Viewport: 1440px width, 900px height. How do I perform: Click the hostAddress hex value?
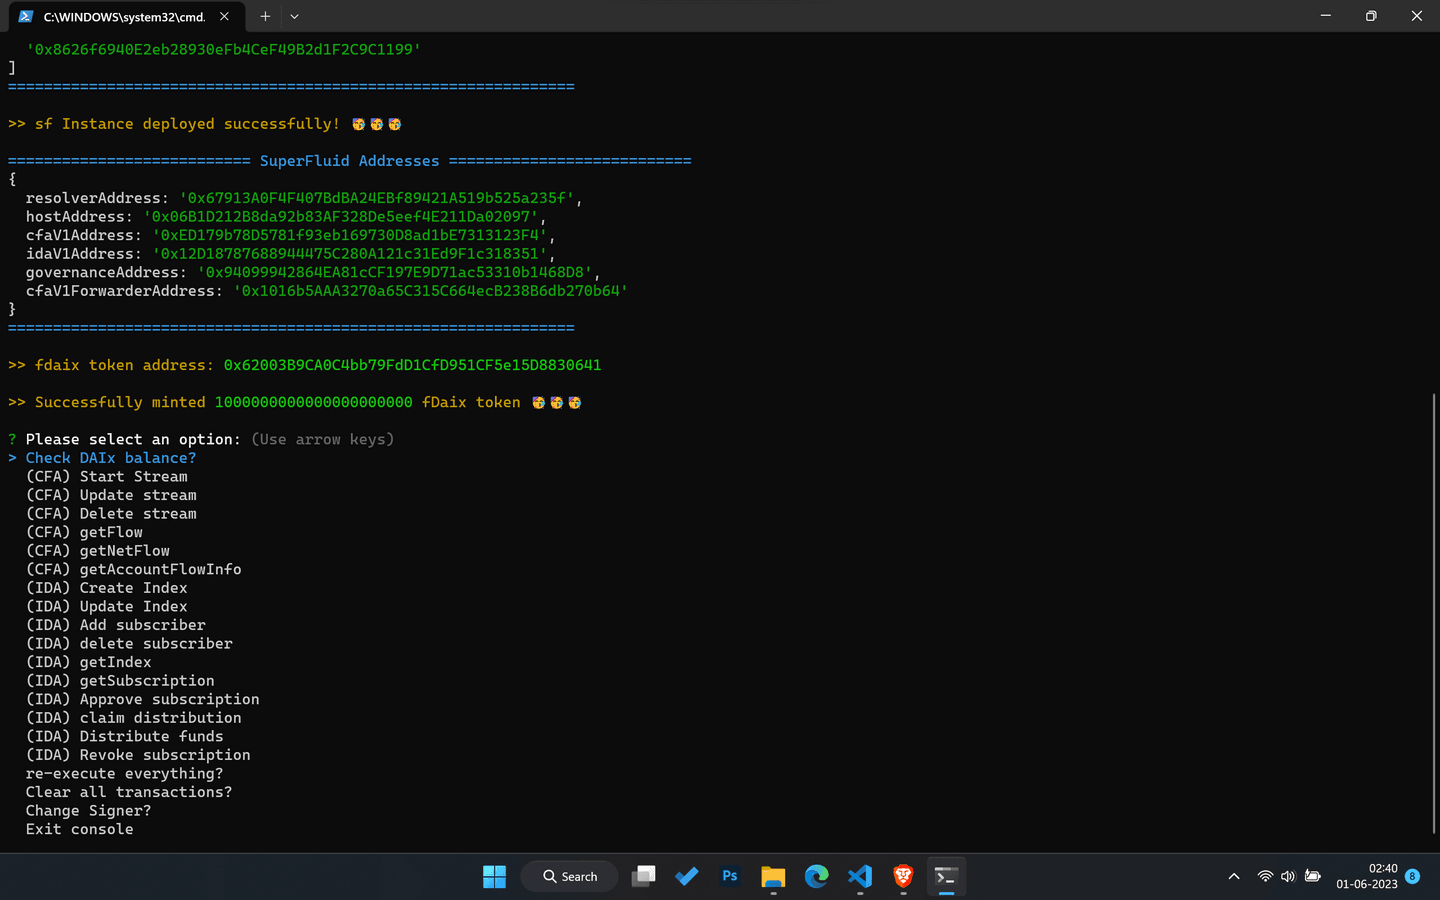[340, 217]
